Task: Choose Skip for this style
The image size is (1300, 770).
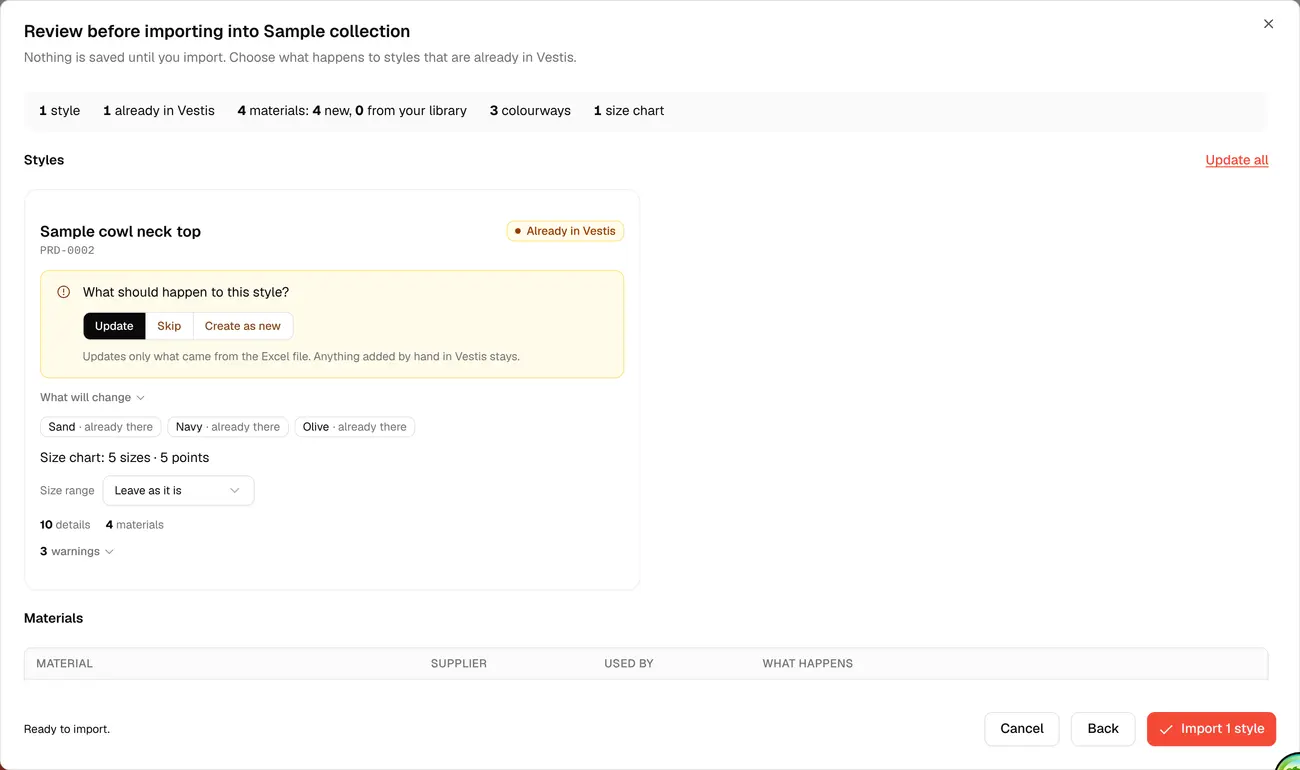Action: [169, 326]
